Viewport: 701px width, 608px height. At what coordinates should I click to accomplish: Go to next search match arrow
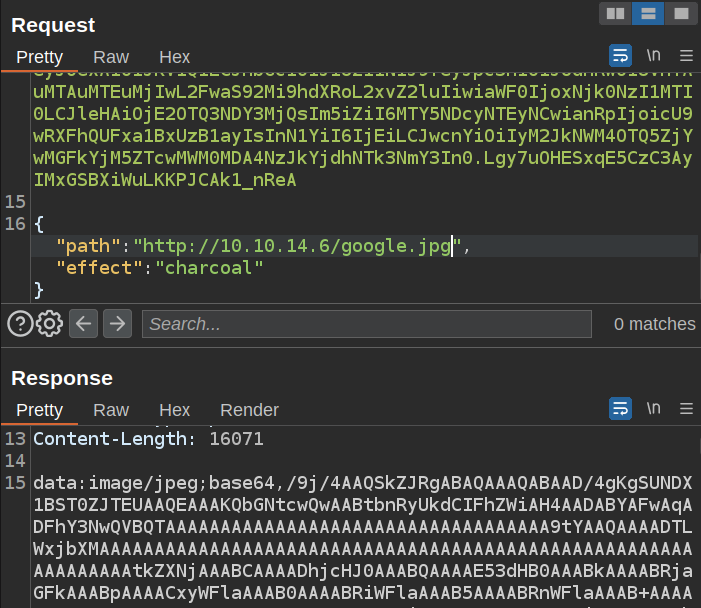coord(117,323)
